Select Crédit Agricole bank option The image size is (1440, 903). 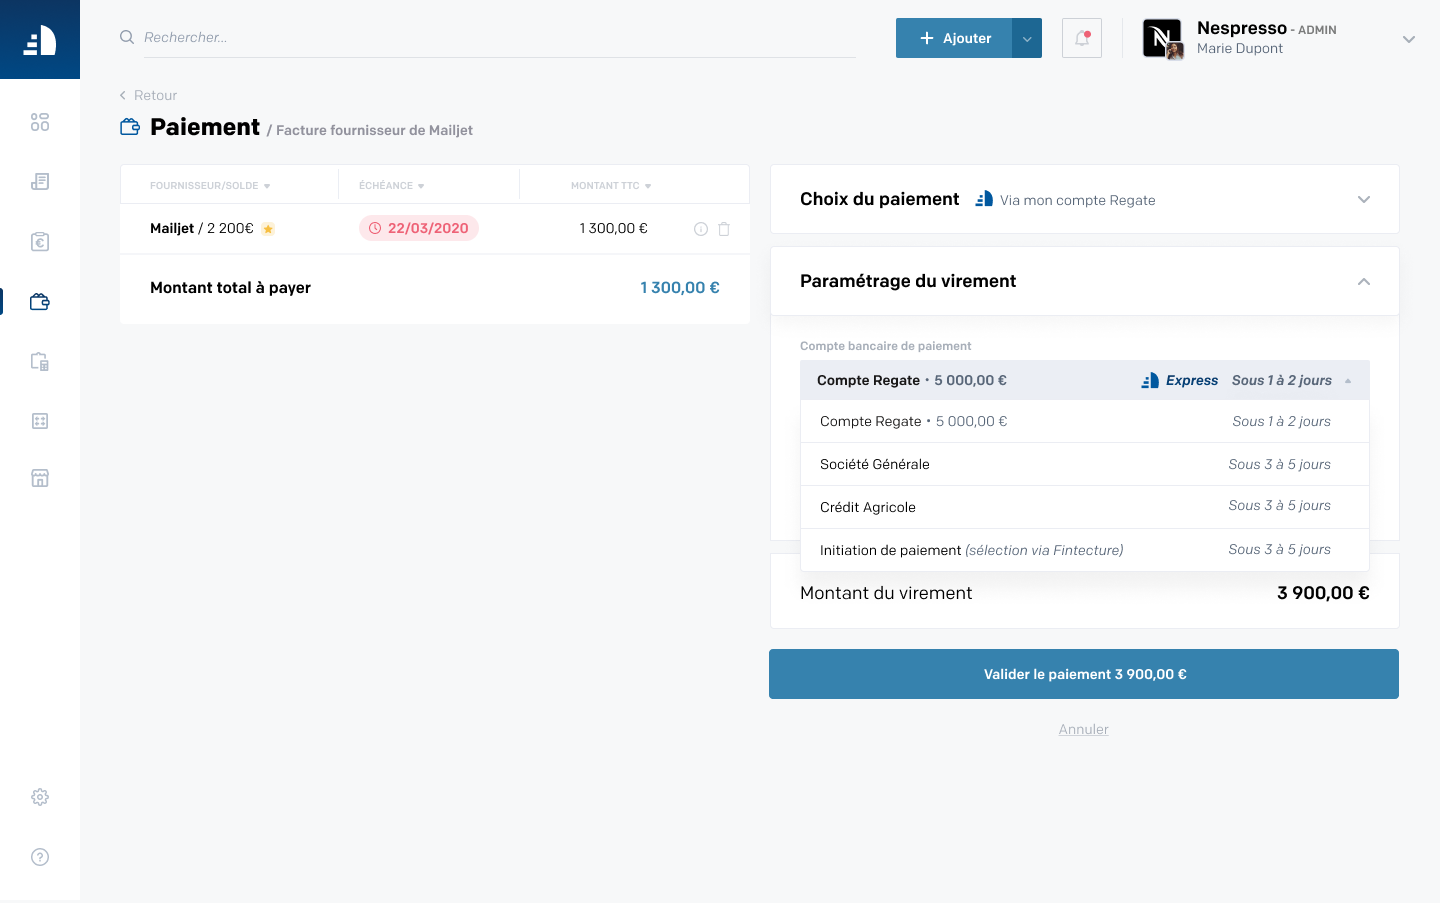tap(1085, 507)
